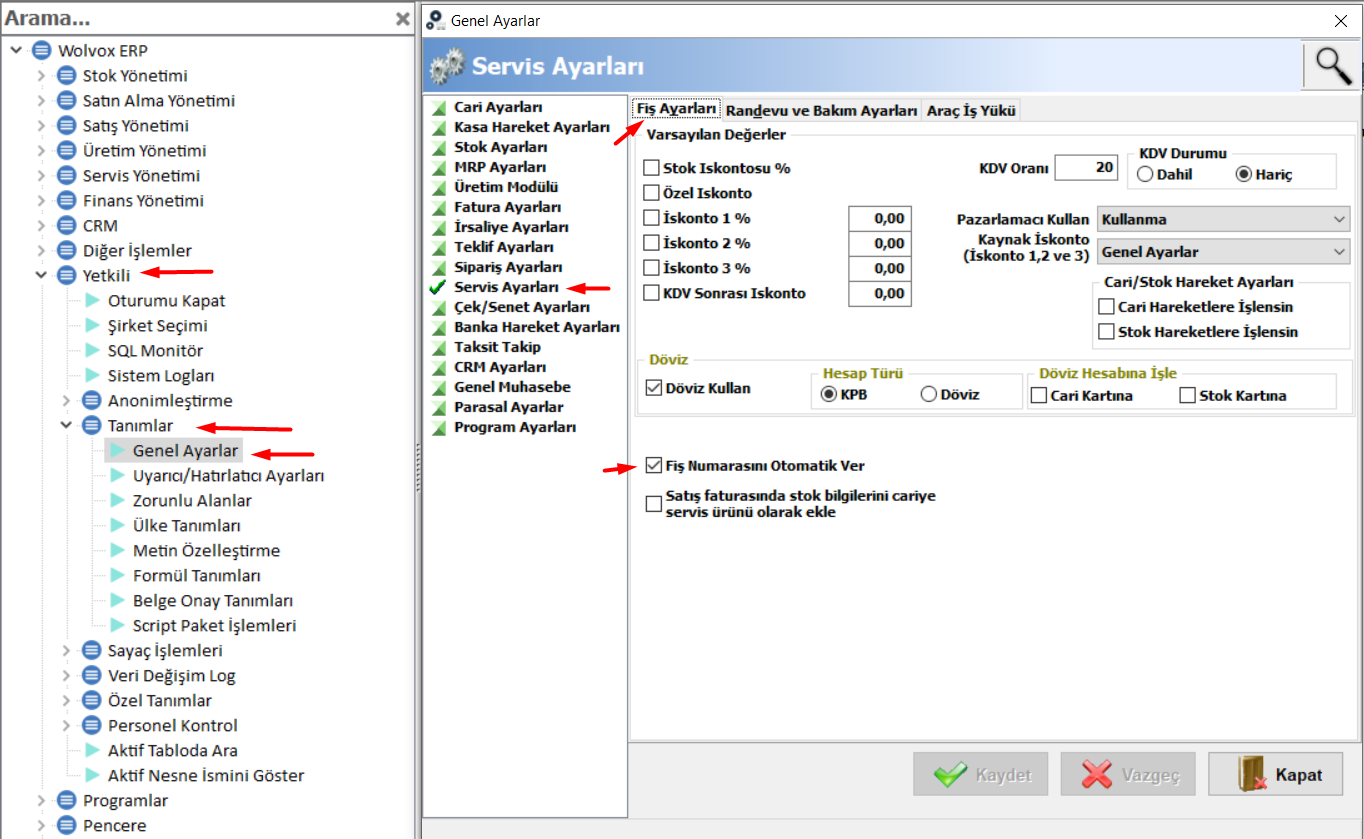Enable the Stok Iskontosu % checkbox
This screenshot has width=1364, height=839.
point(652,168)
